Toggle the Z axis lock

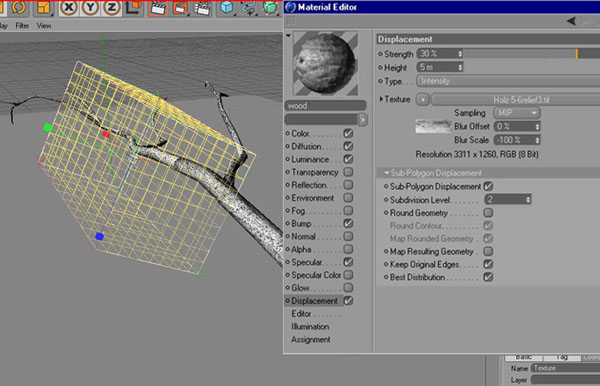coord(112,8)
